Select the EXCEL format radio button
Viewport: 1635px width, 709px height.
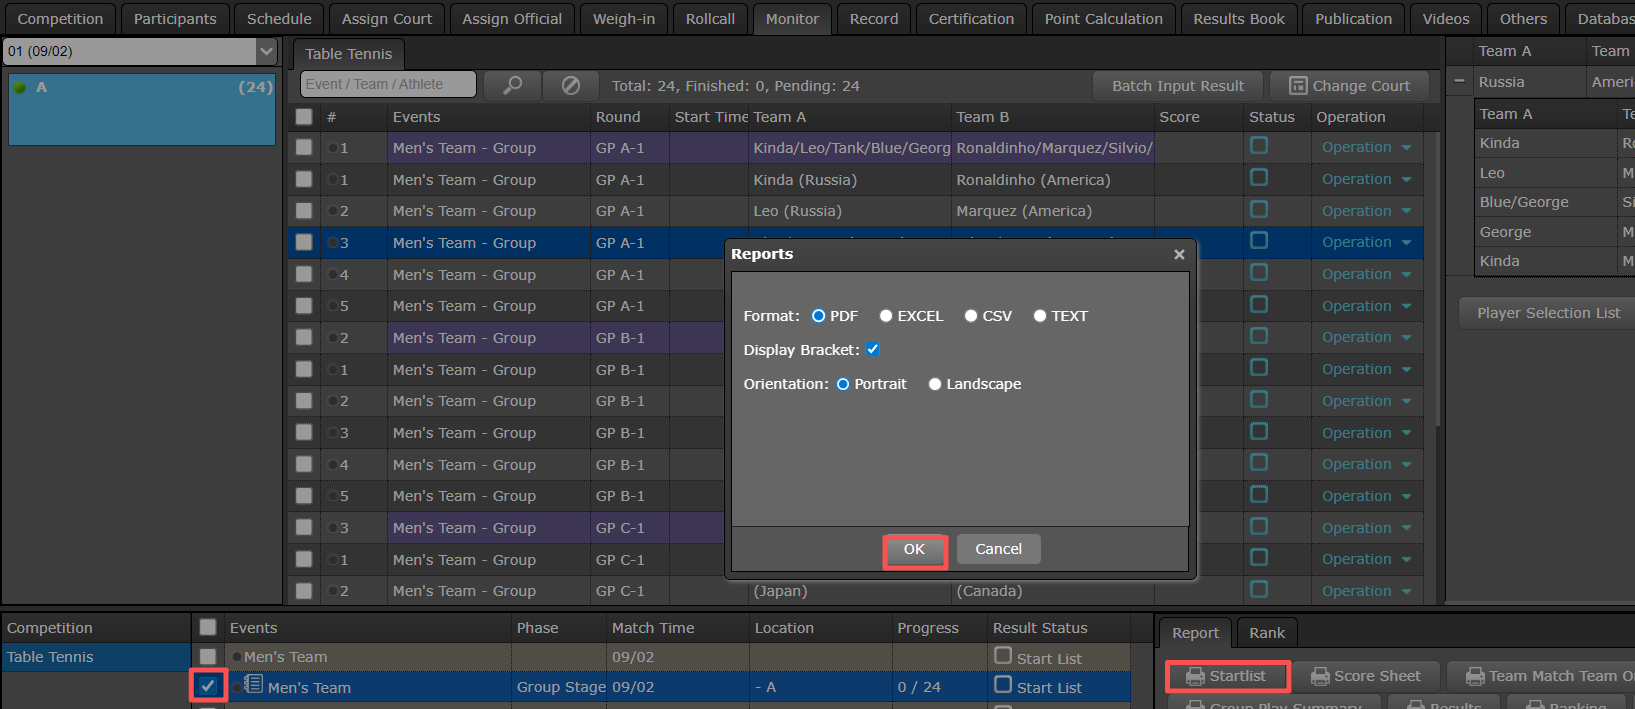886,316
